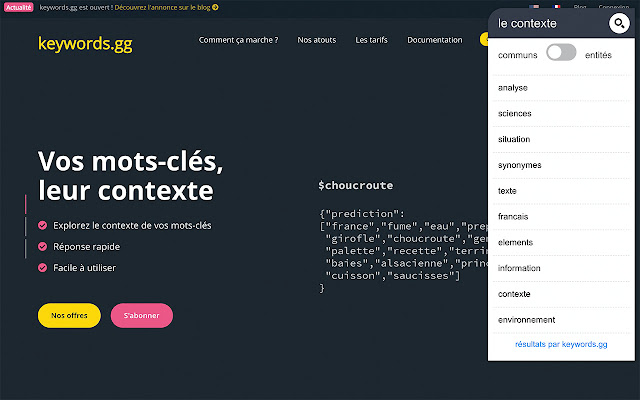
Task: Click the French flag language icon
Action: pos(556,7)
